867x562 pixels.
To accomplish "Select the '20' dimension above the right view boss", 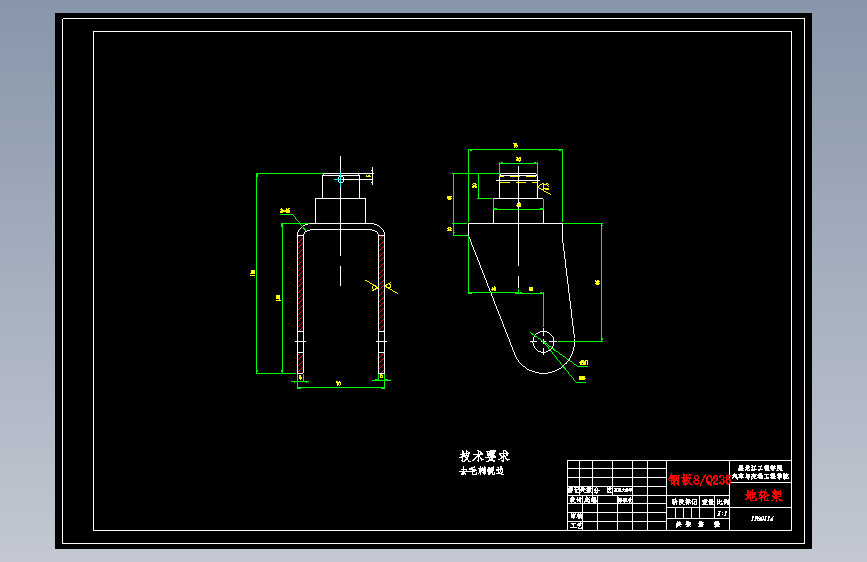I will (x=518, y=159).
